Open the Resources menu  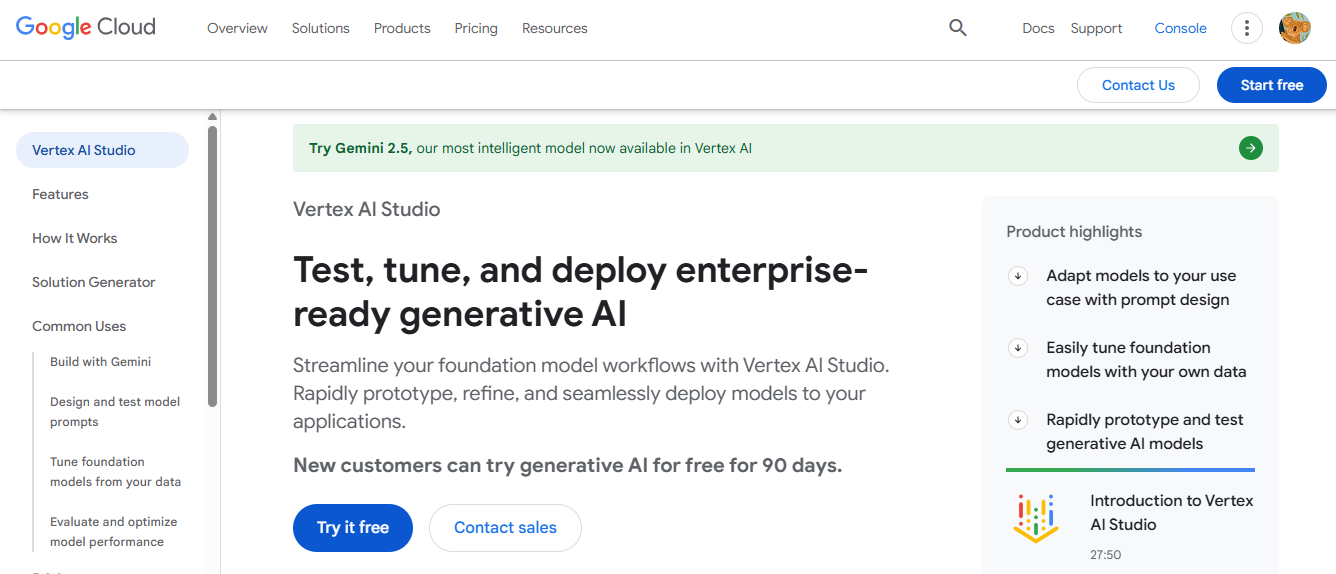(555, 28)
